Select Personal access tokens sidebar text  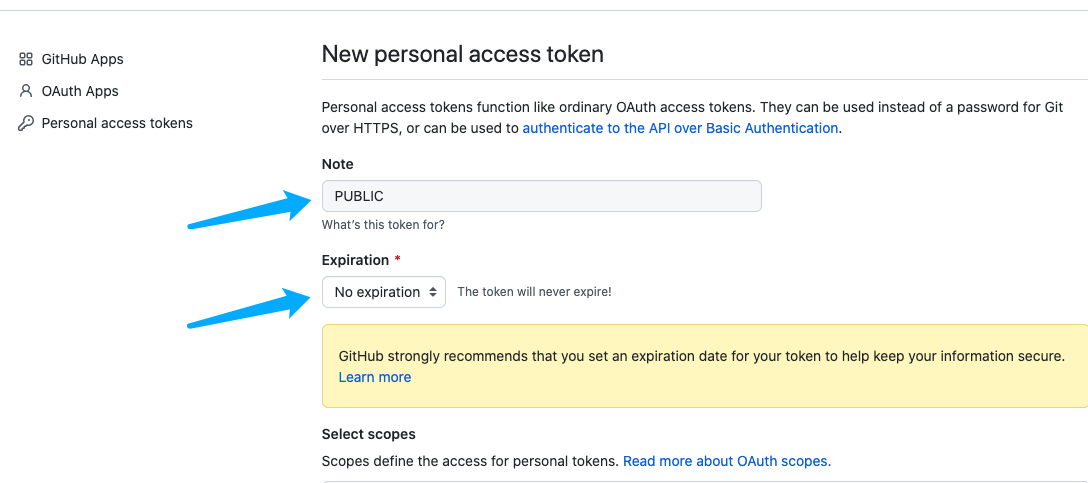[x=117, y=123]
